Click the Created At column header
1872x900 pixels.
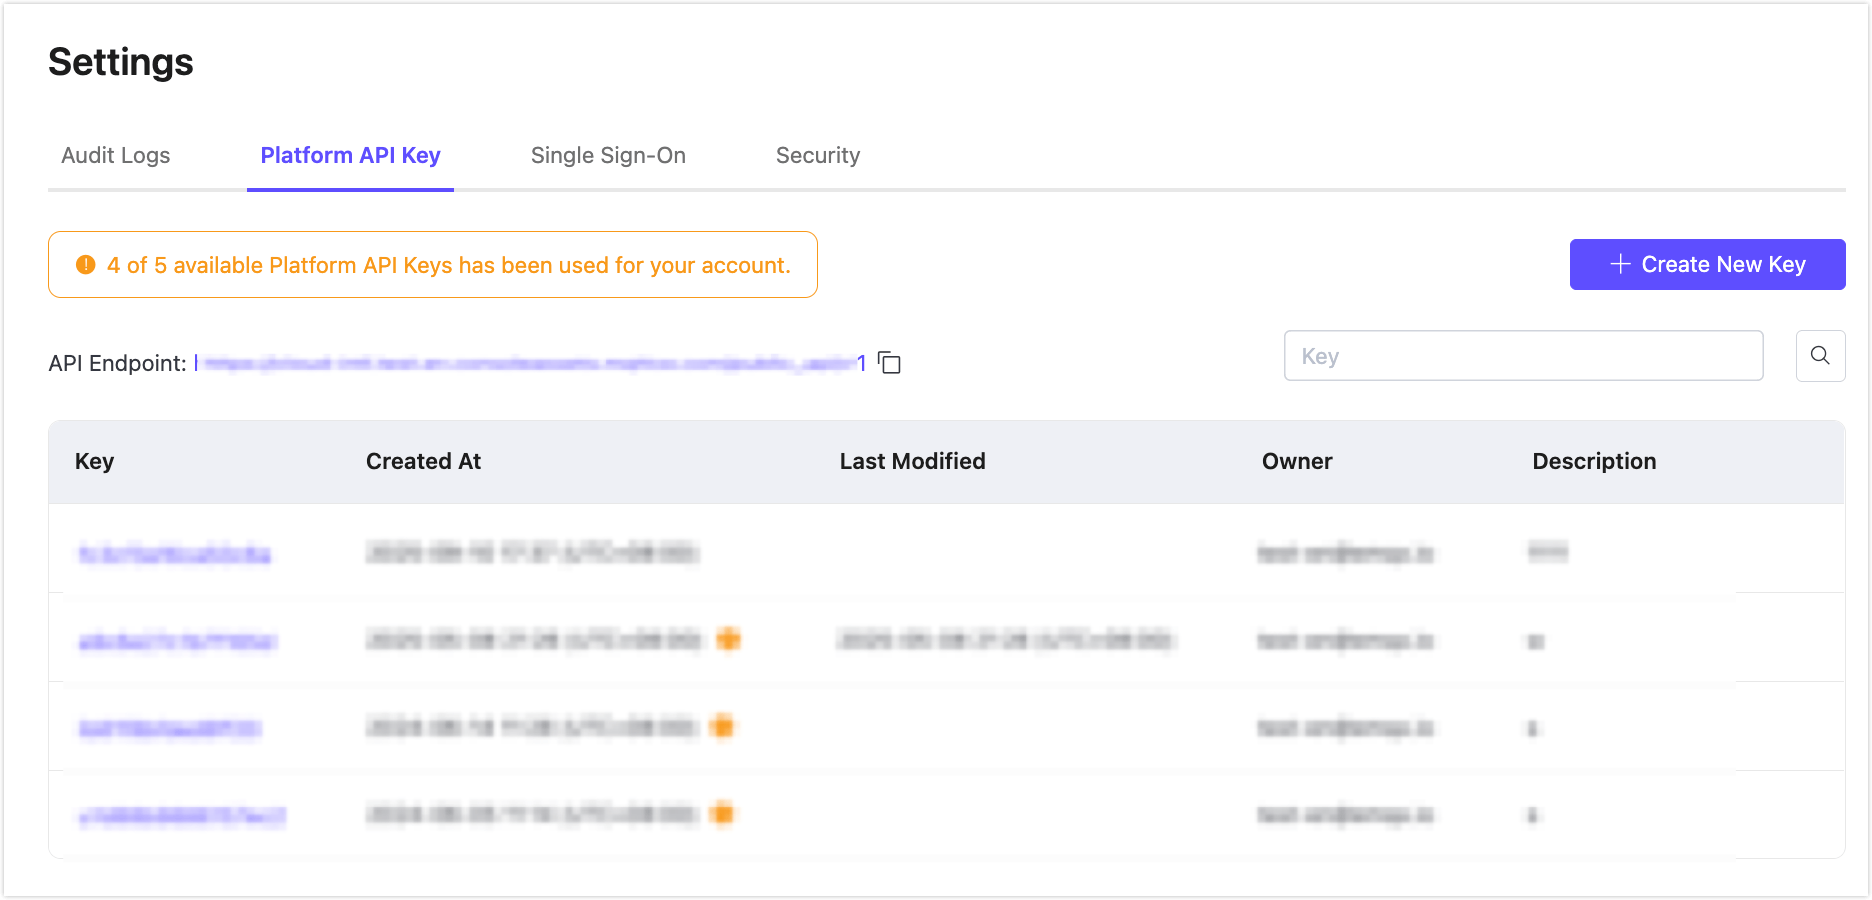click(x=423, y=462)
